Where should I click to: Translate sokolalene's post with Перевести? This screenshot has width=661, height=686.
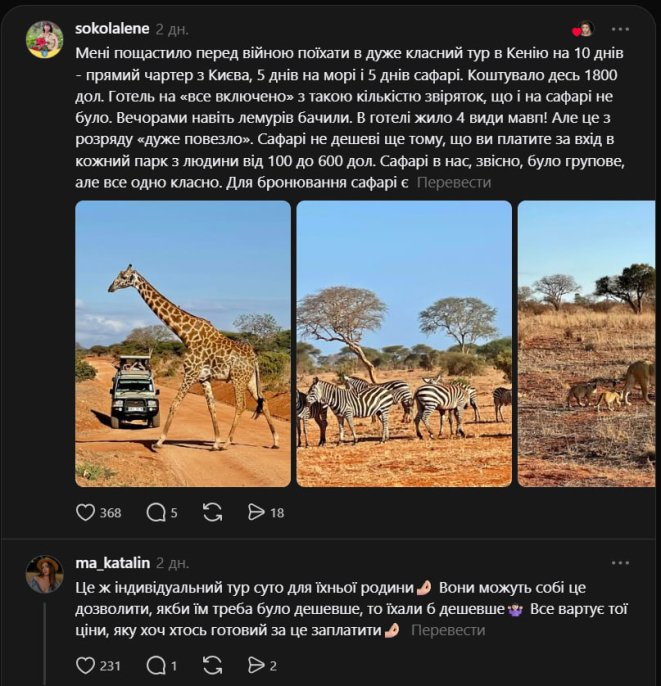(x=453, y=182)
